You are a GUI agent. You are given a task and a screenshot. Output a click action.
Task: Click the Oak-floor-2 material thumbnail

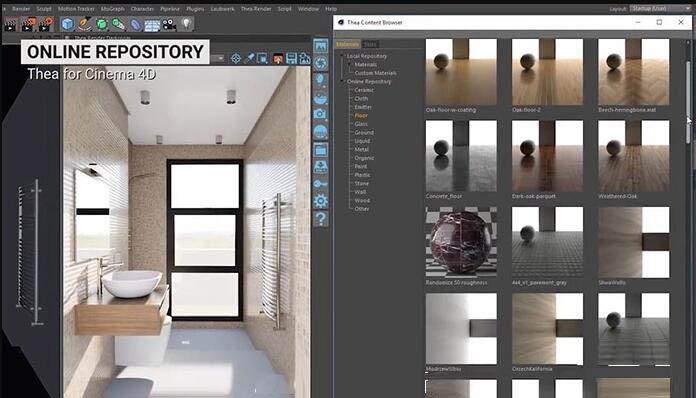tap(547, 72)
